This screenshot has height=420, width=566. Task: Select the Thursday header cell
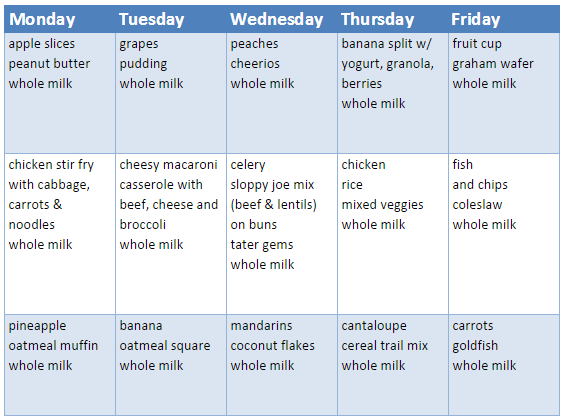393,19
